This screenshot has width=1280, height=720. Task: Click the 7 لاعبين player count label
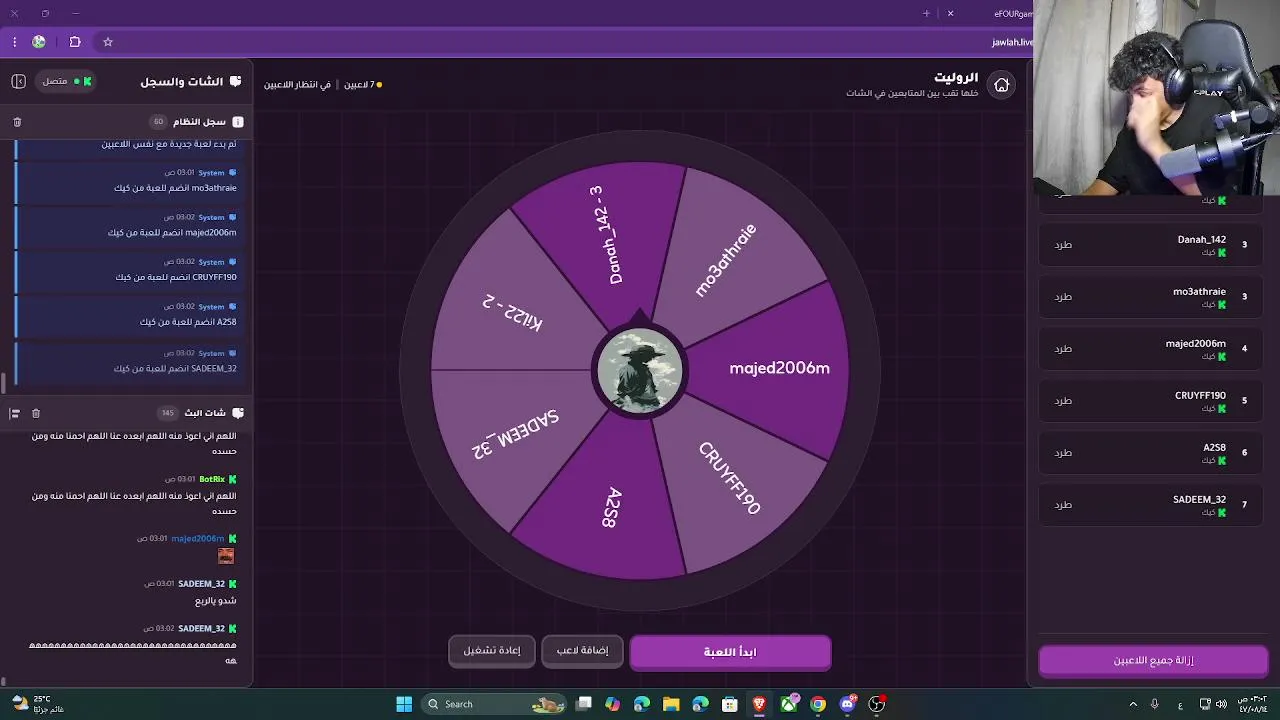359,85
